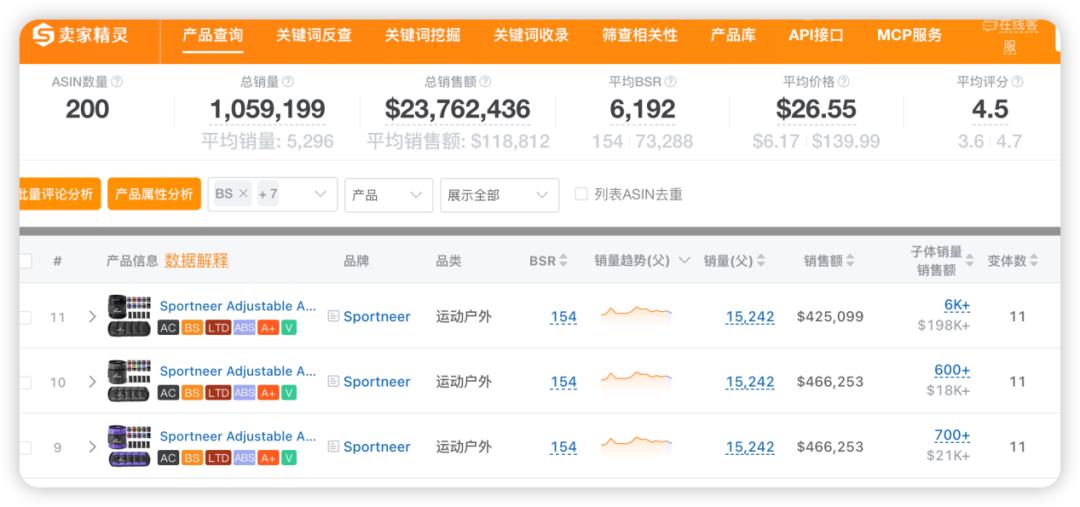1080x507 pixels.
Task: Open the BS +7 tag filter dropdown
Action: [273, 194]
